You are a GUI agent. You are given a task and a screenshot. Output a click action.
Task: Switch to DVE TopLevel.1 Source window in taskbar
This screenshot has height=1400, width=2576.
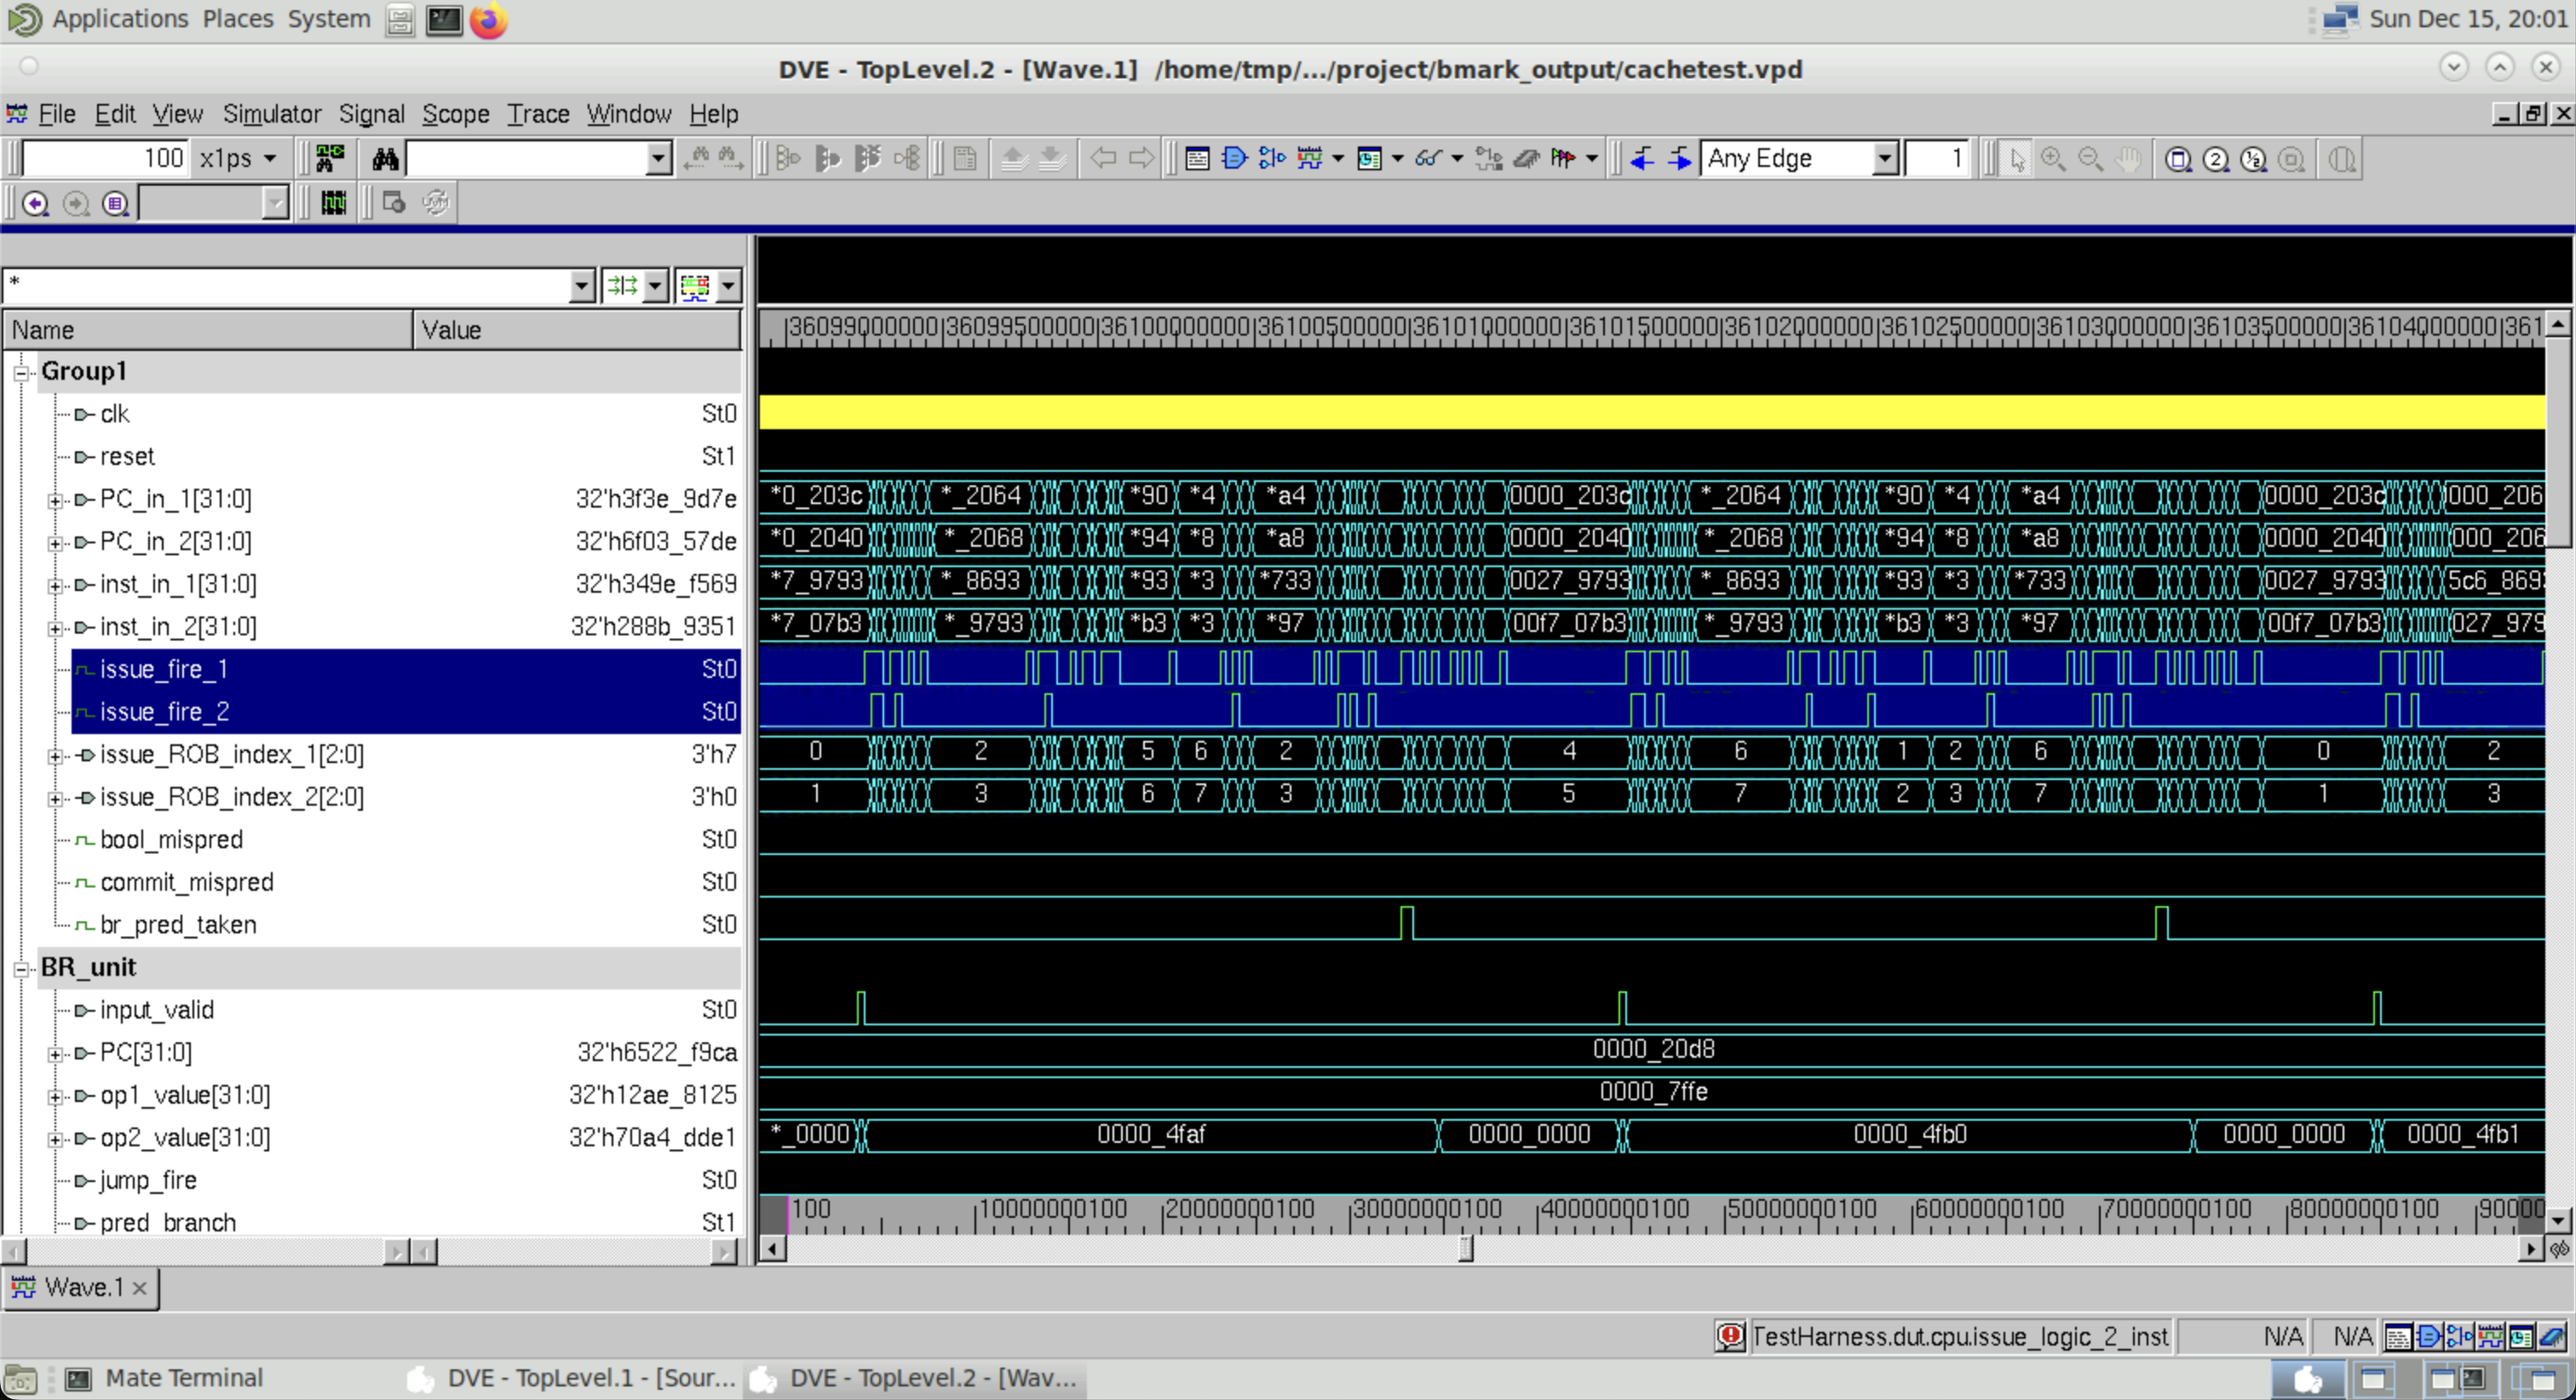(574, 1378)
